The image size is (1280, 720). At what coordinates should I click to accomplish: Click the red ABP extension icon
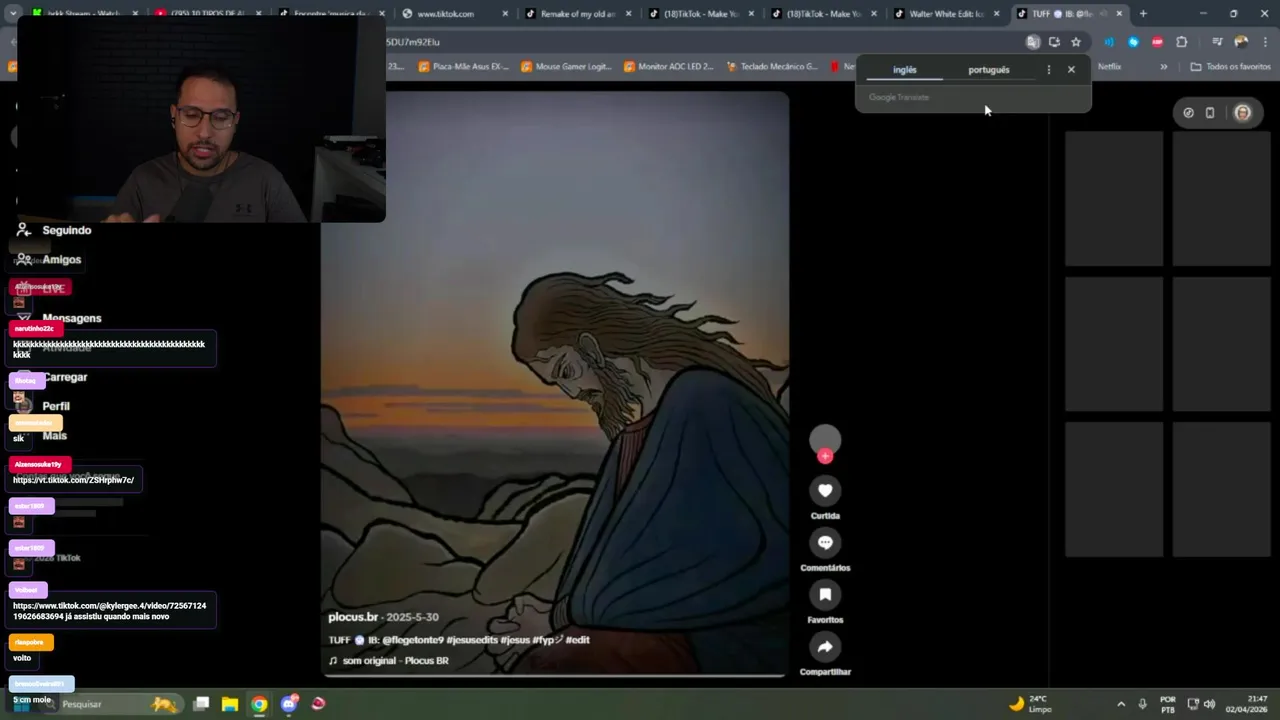(1157, 42)
